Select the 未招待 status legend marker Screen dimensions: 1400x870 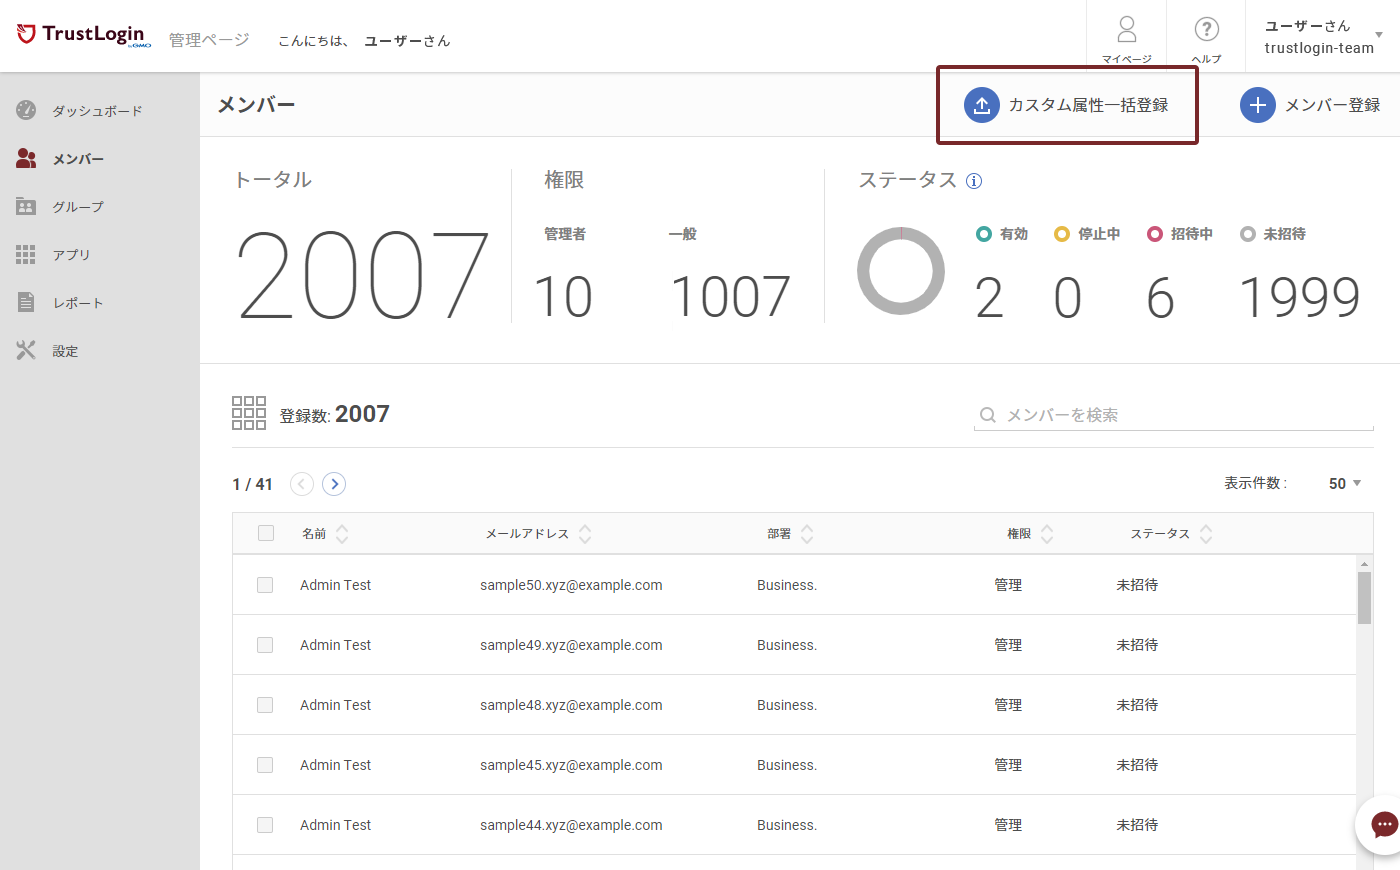point(1247,234)
